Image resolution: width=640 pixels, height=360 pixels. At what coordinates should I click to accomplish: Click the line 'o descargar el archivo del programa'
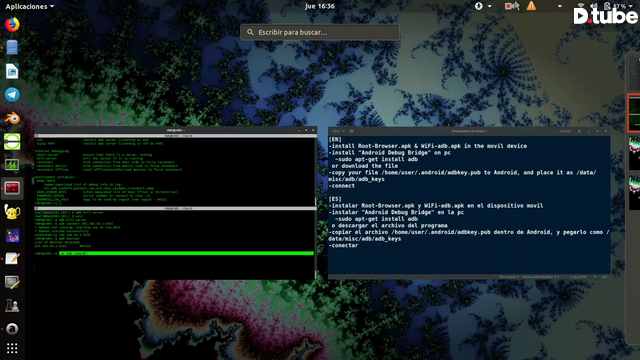pos(389,225)
